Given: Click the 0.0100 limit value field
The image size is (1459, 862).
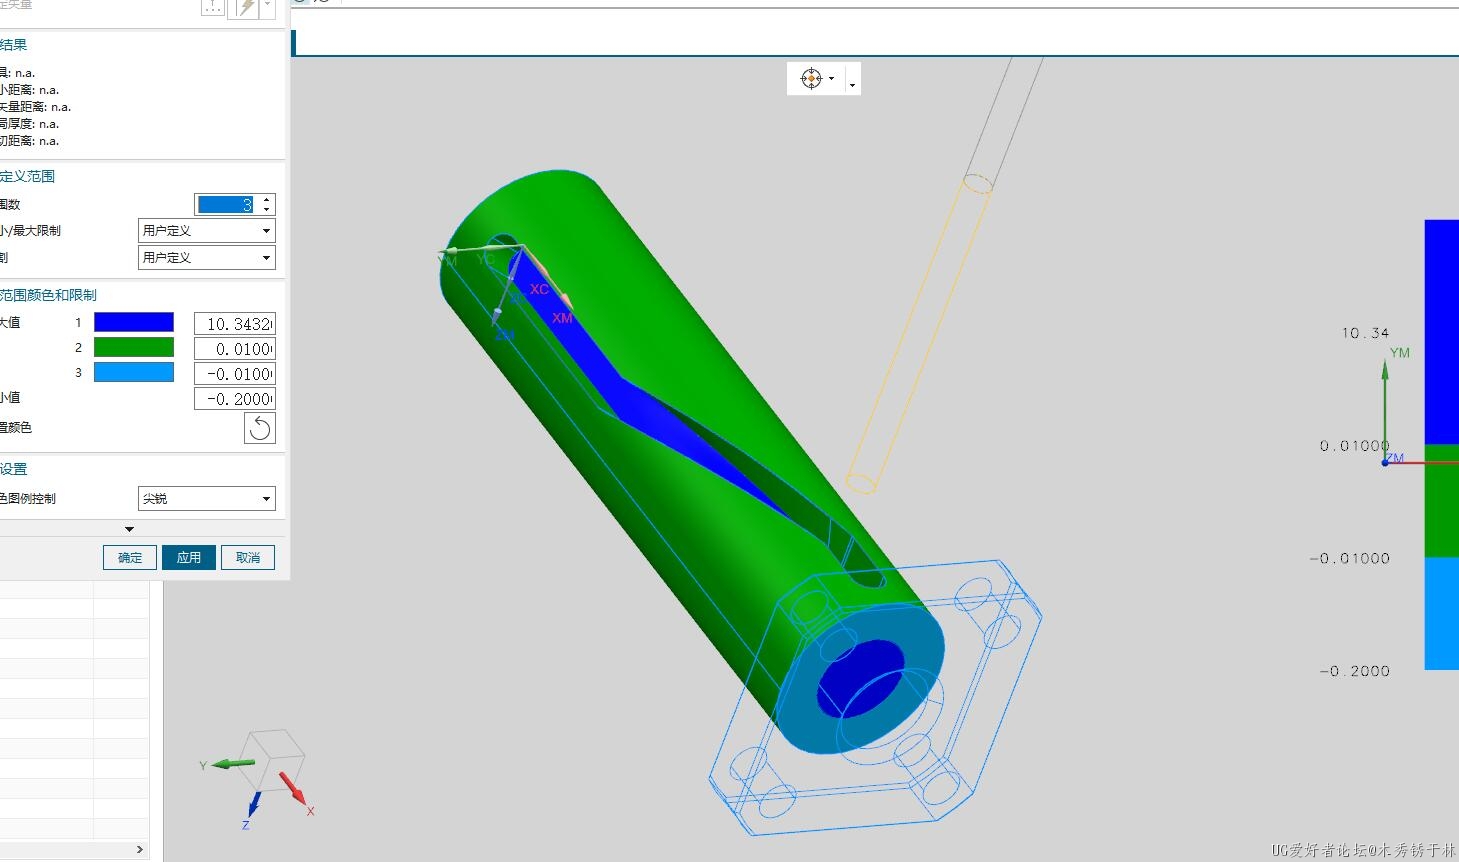Looking at the screenshot, I should click(235, 349).
